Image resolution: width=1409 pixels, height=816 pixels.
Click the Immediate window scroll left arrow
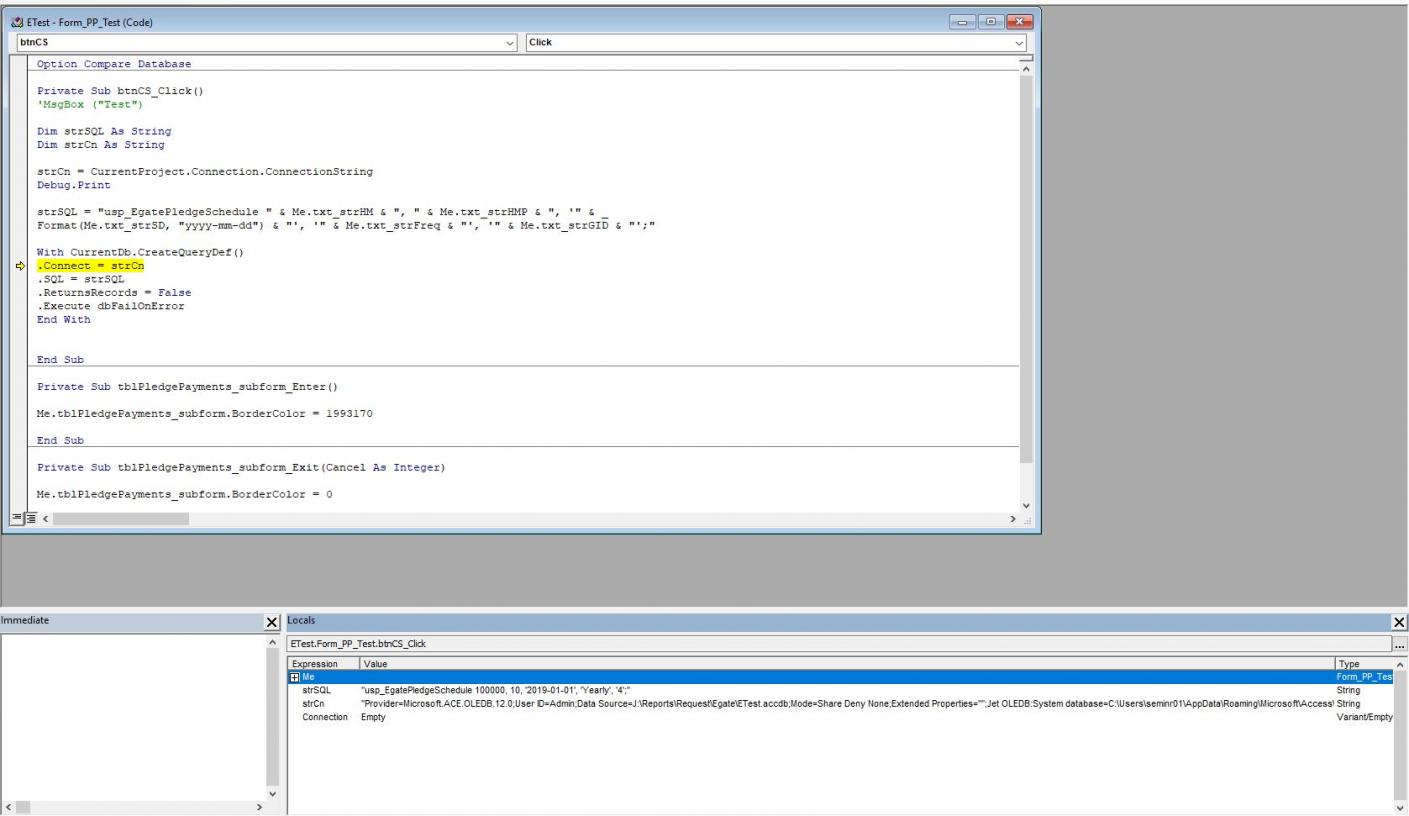pos(7,806)
